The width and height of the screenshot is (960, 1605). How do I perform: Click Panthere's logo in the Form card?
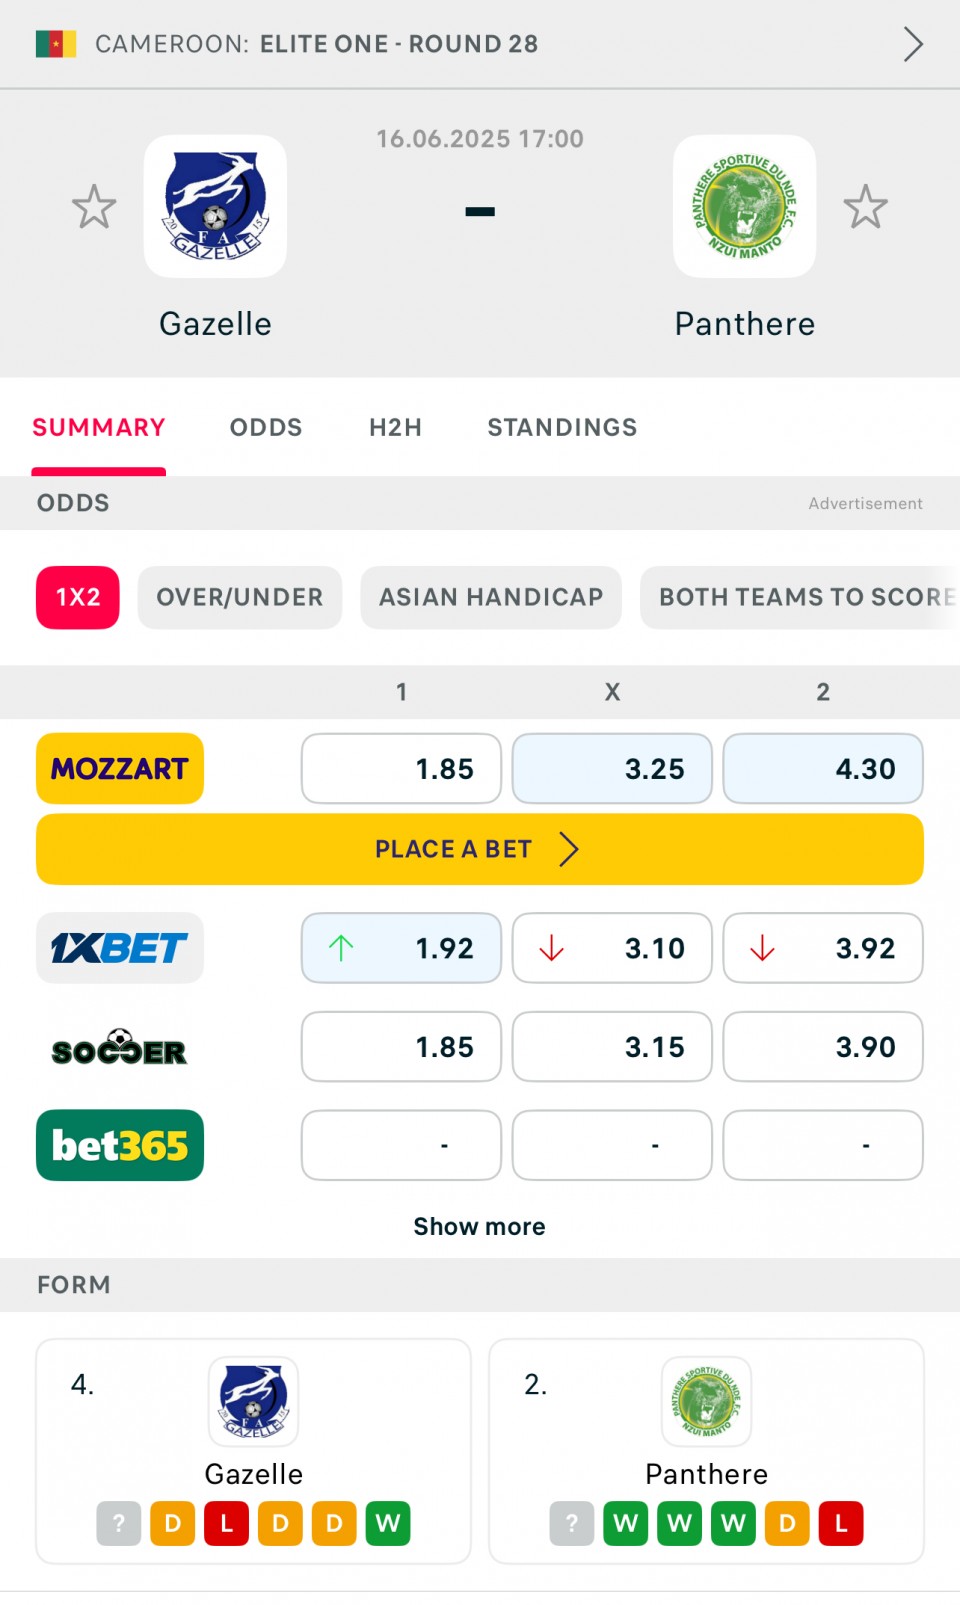(x=706, y=1401)
